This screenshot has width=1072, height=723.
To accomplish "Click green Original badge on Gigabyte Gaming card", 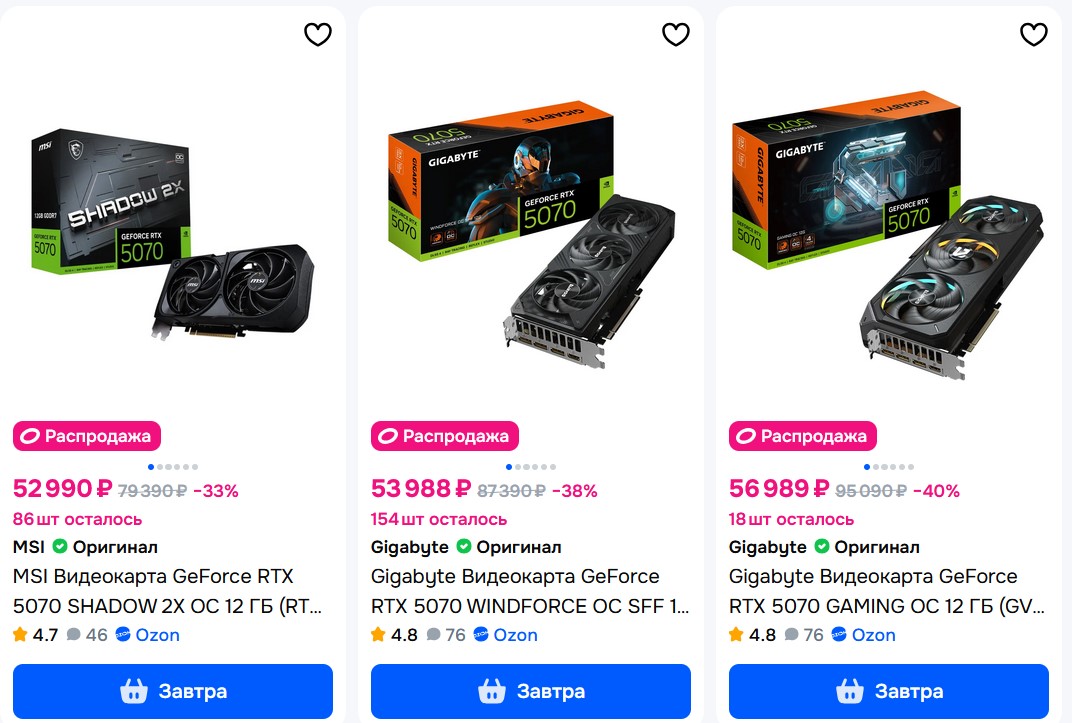I will coord(822,547).
